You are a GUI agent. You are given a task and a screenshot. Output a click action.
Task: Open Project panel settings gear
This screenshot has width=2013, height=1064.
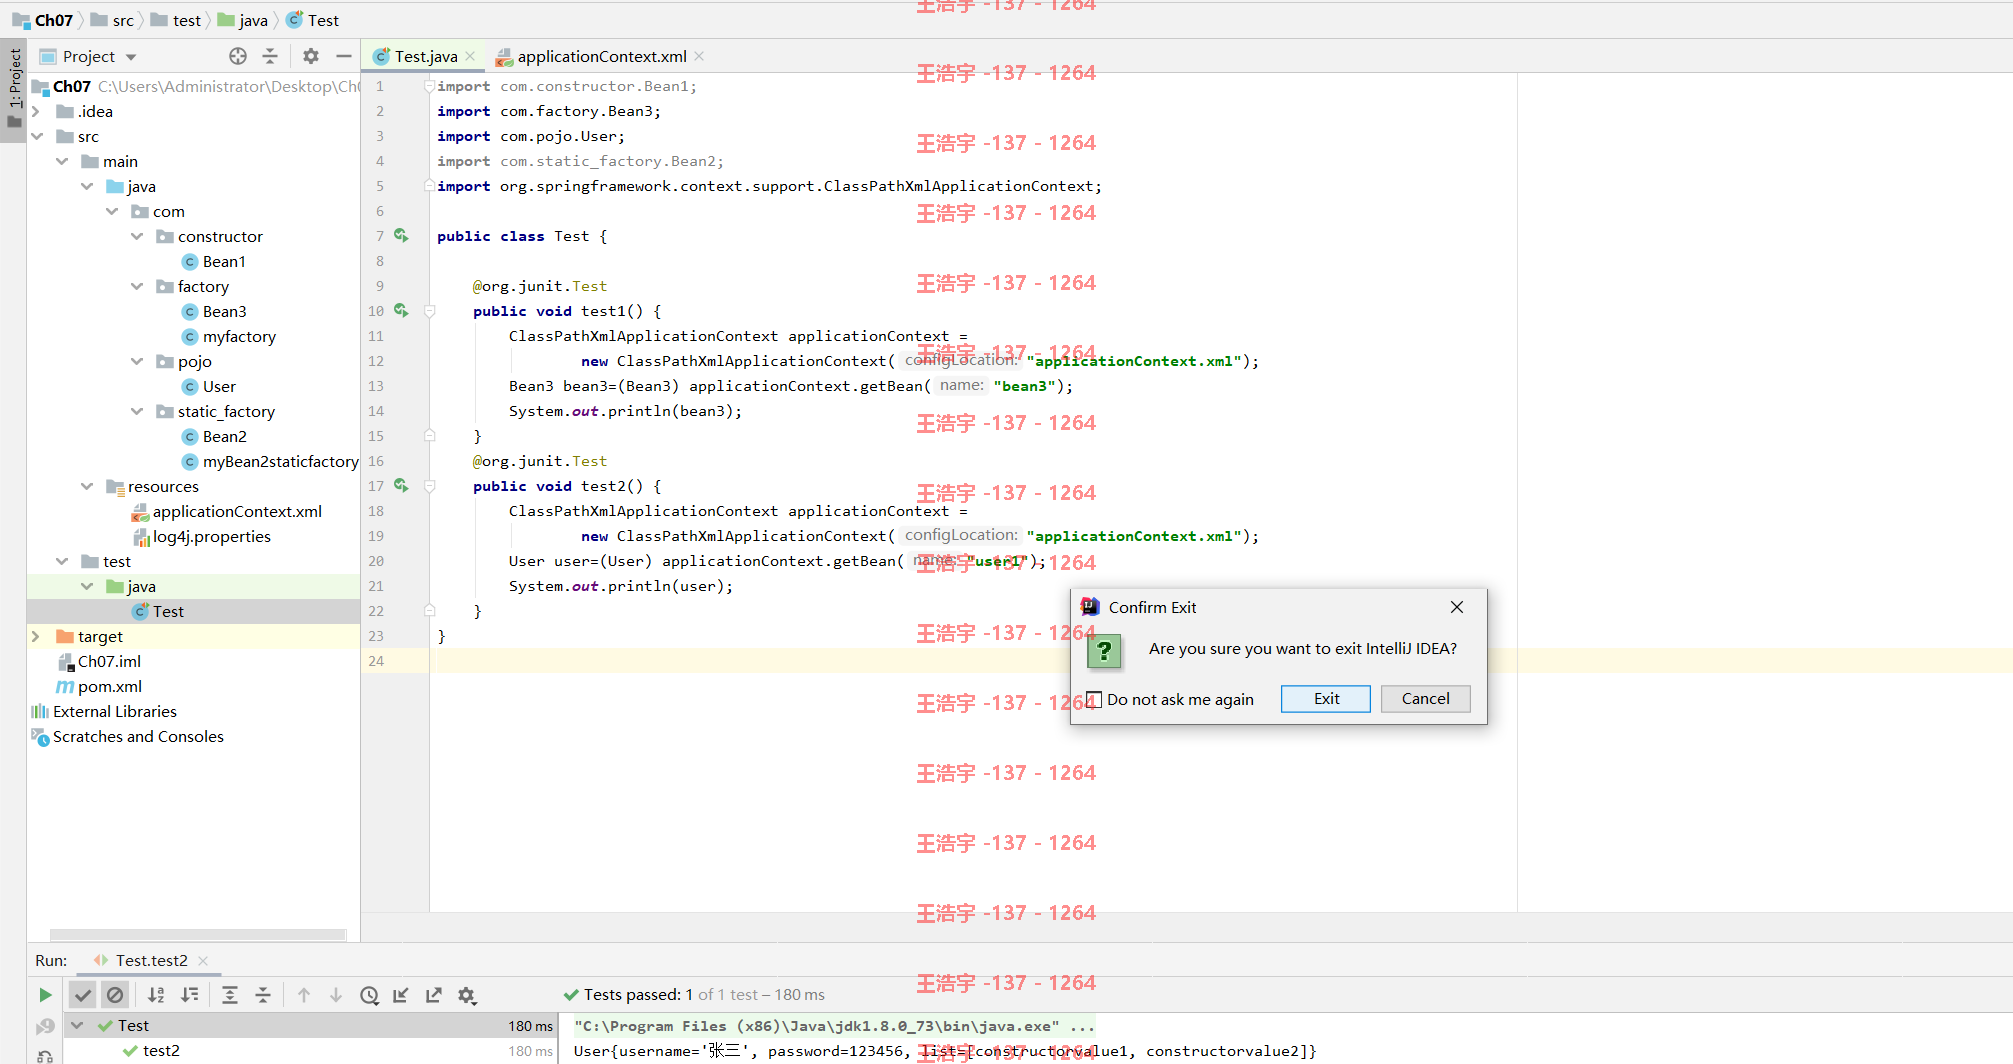click(x=311, y=56)
